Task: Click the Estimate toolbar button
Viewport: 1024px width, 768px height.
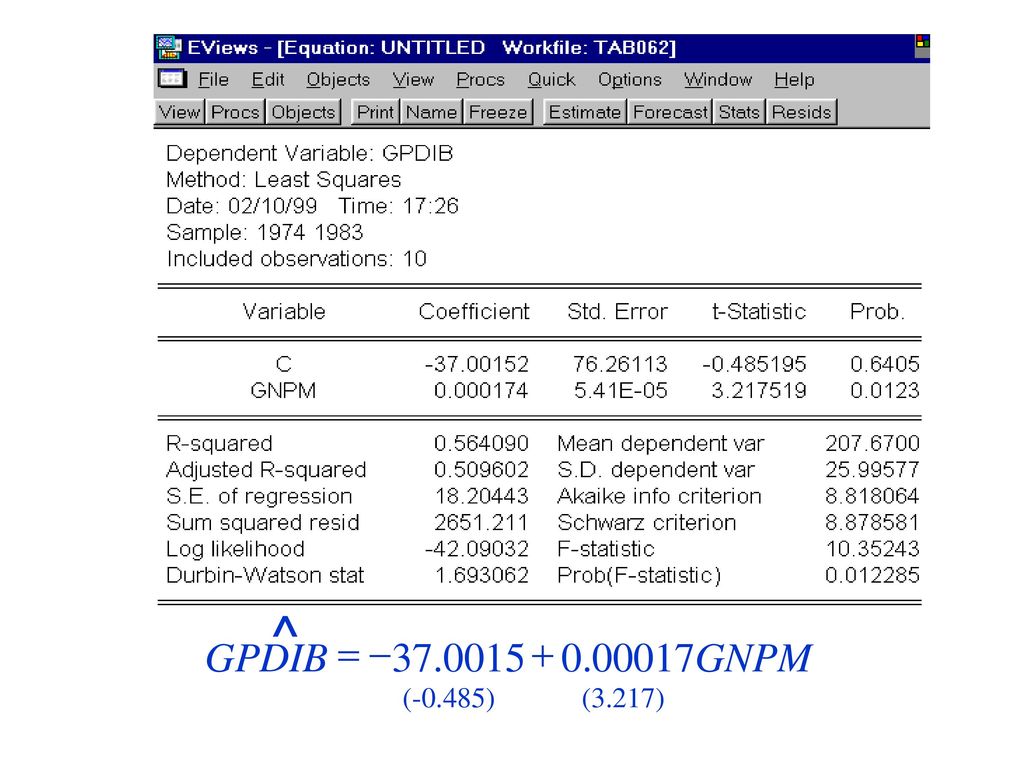Action: point(584,112)
